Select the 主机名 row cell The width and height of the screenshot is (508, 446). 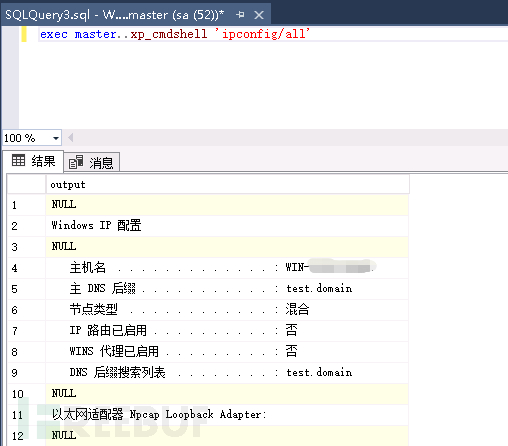(x=227, y=268)
